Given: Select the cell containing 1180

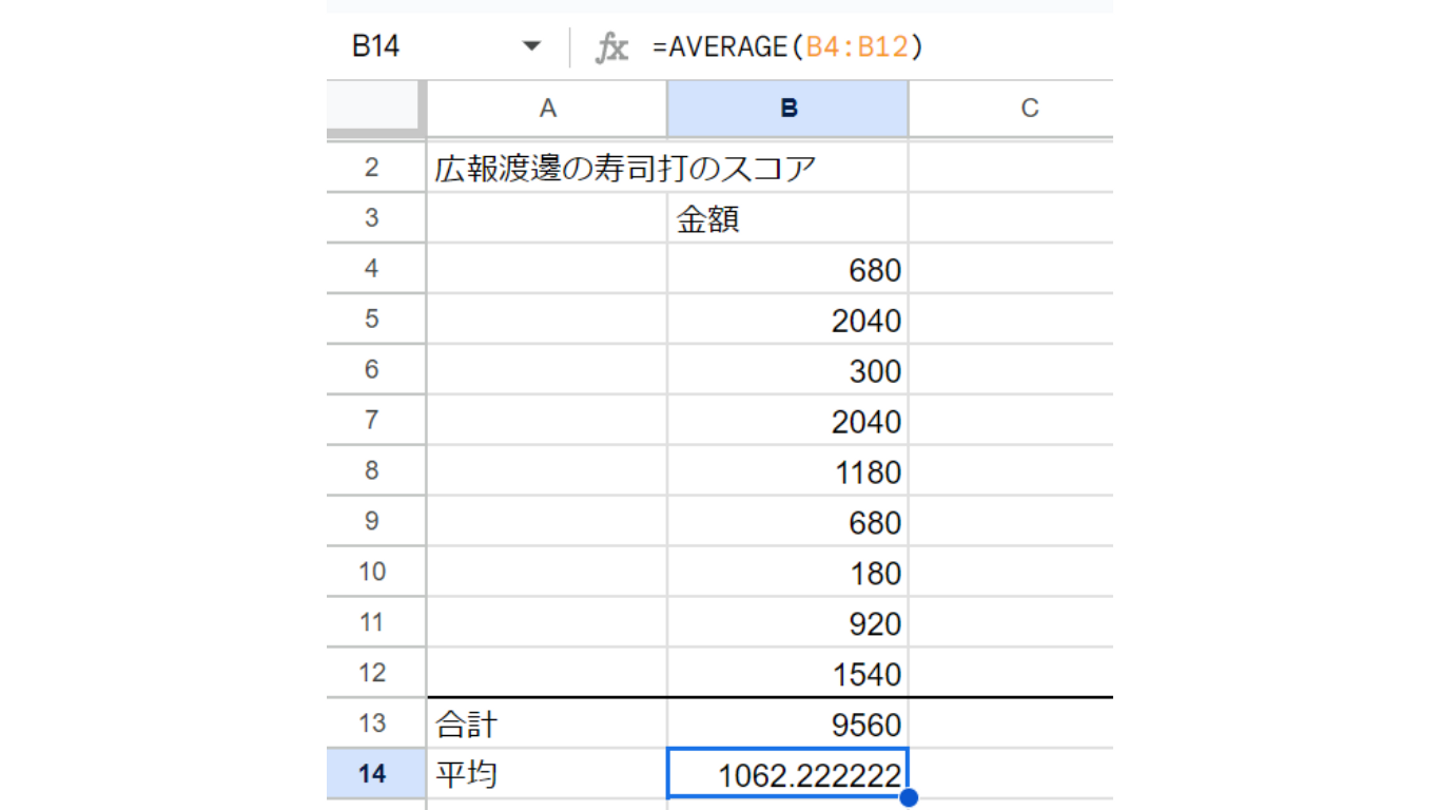Looking at the screenshot, I should 788,471.
